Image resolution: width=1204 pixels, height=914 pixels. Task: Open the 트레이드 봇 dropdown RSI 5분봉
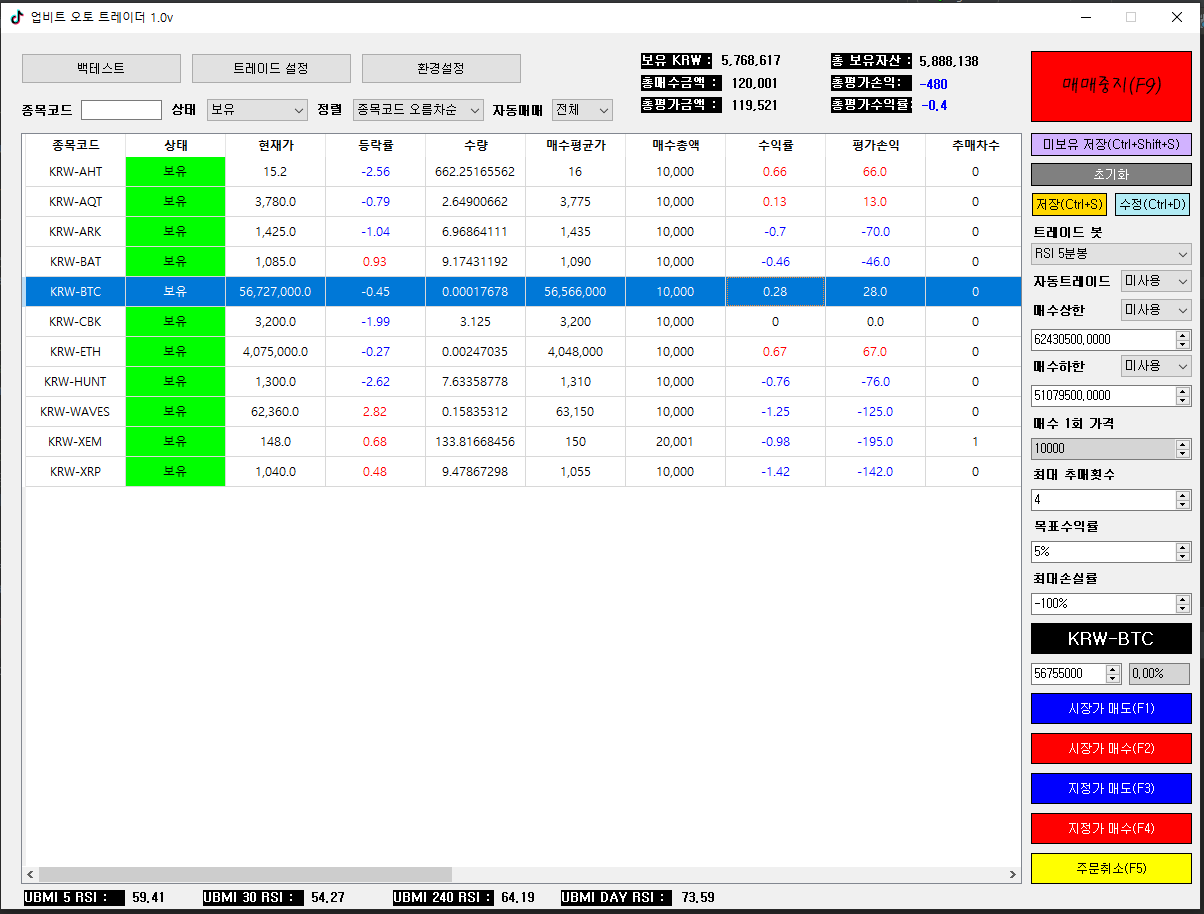pyautogui.click(x=1111, y=254)
